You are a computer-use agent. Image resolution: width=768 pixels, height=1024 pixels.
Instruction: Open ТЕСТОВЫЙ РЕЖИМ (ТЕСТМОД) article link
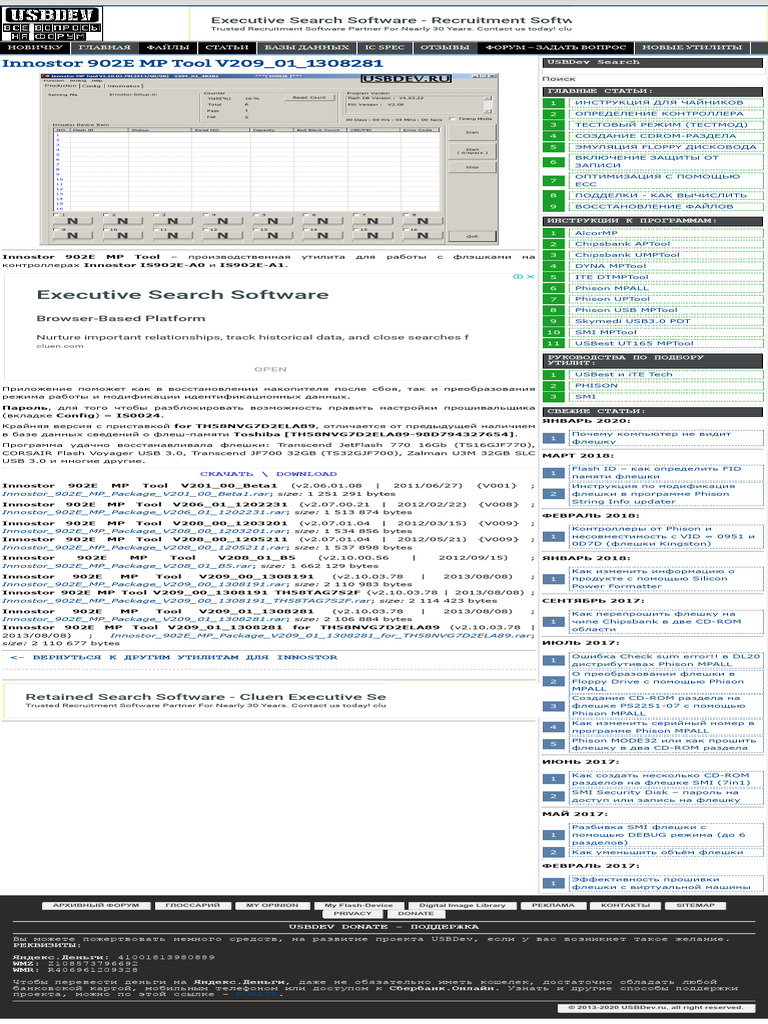click(661, 125)
